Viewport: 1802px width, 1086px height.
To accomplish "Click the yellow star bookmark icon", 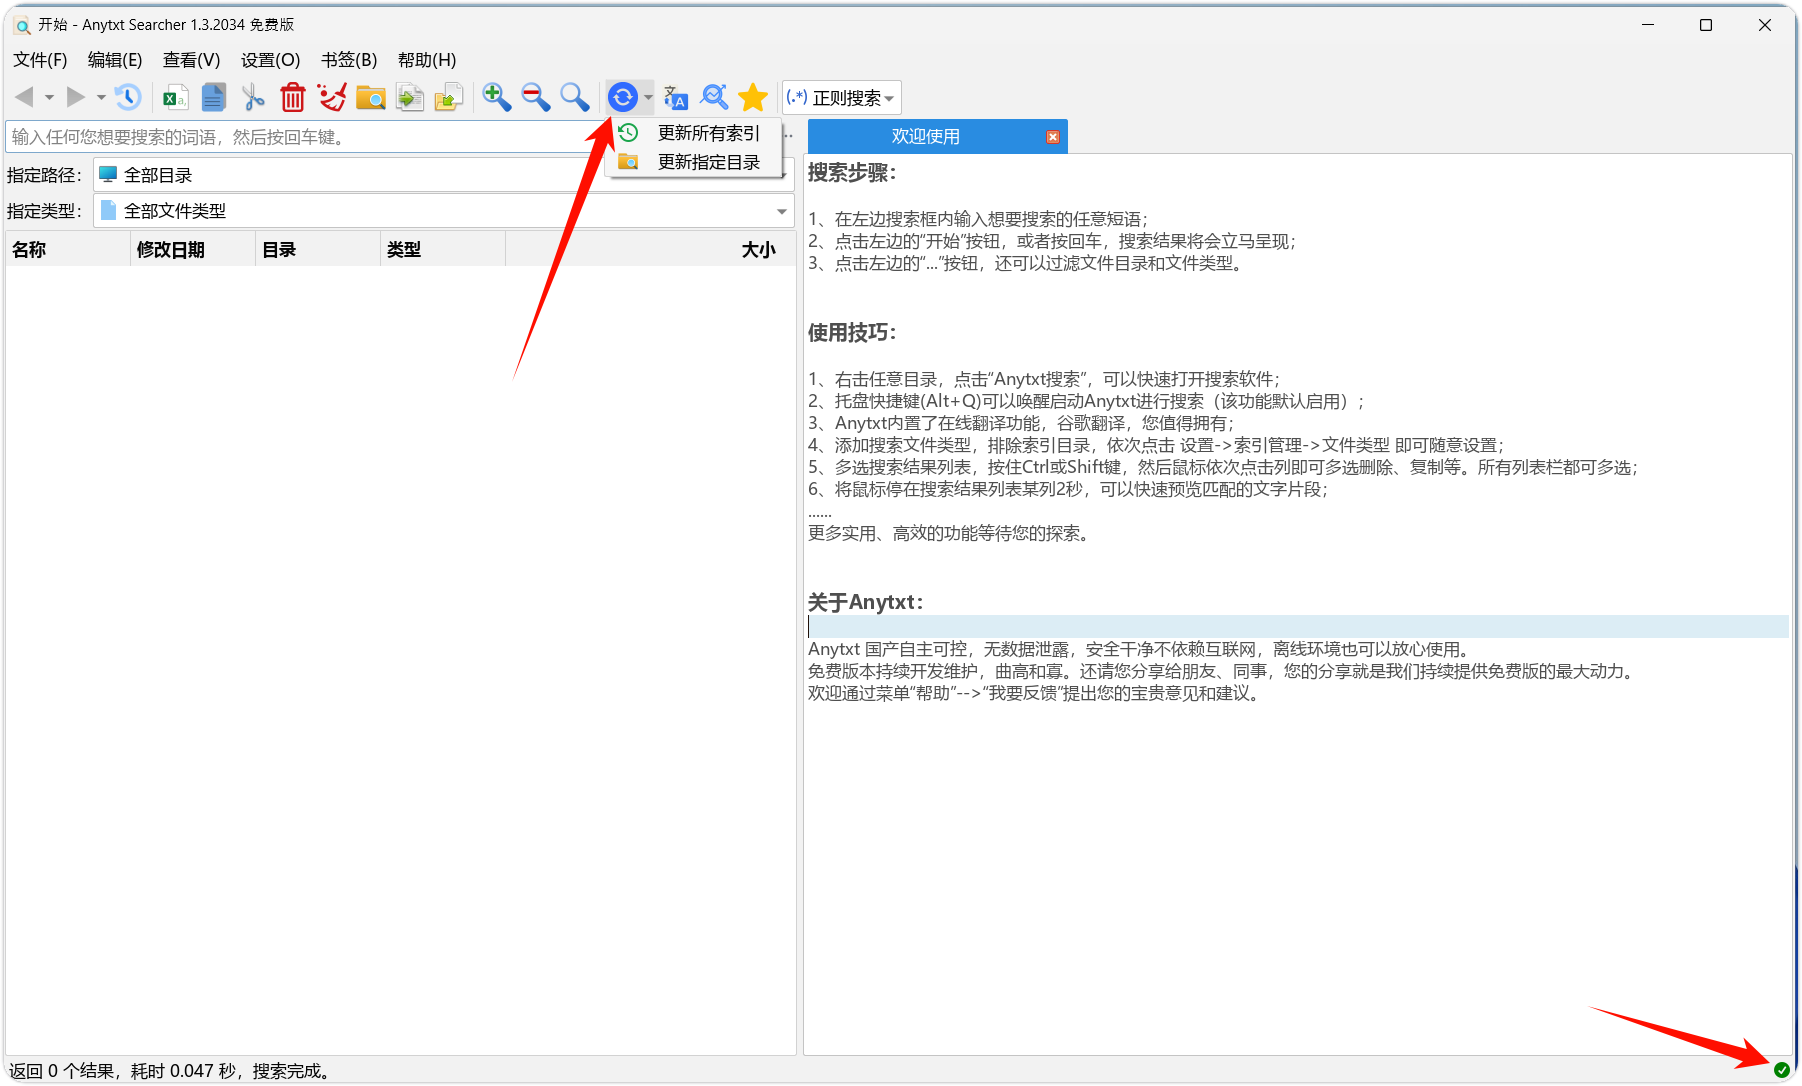I will click(x=753, y=97).
